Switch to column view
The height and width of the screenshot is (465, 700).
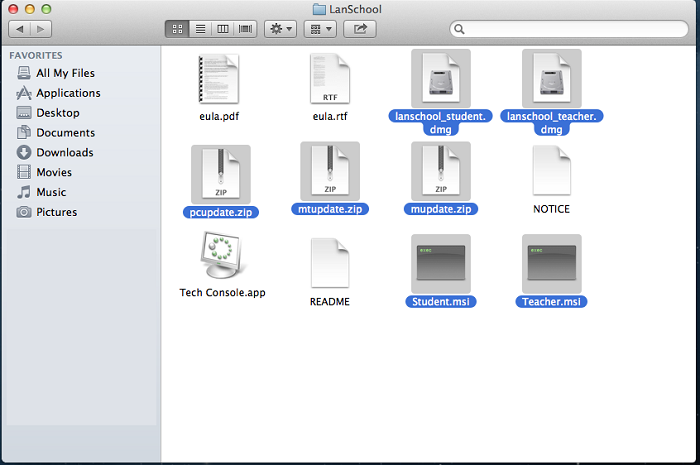223,29
